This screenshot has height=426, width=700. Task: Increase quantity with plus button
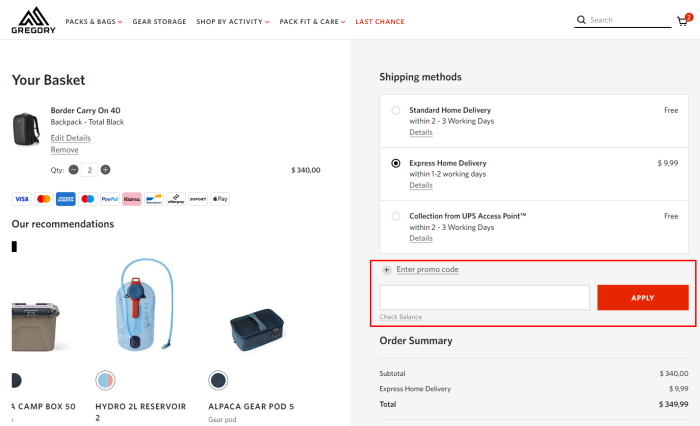click(106, 170)
